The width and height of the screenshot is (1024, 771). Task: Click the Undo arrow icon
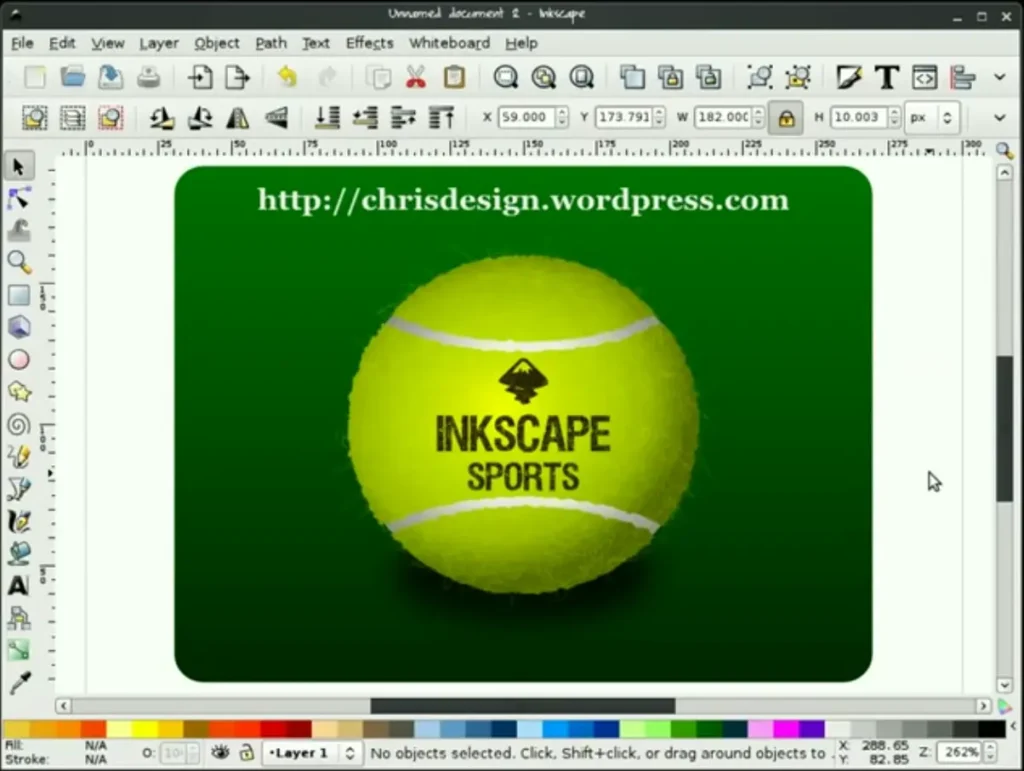[x=287, y=77]
